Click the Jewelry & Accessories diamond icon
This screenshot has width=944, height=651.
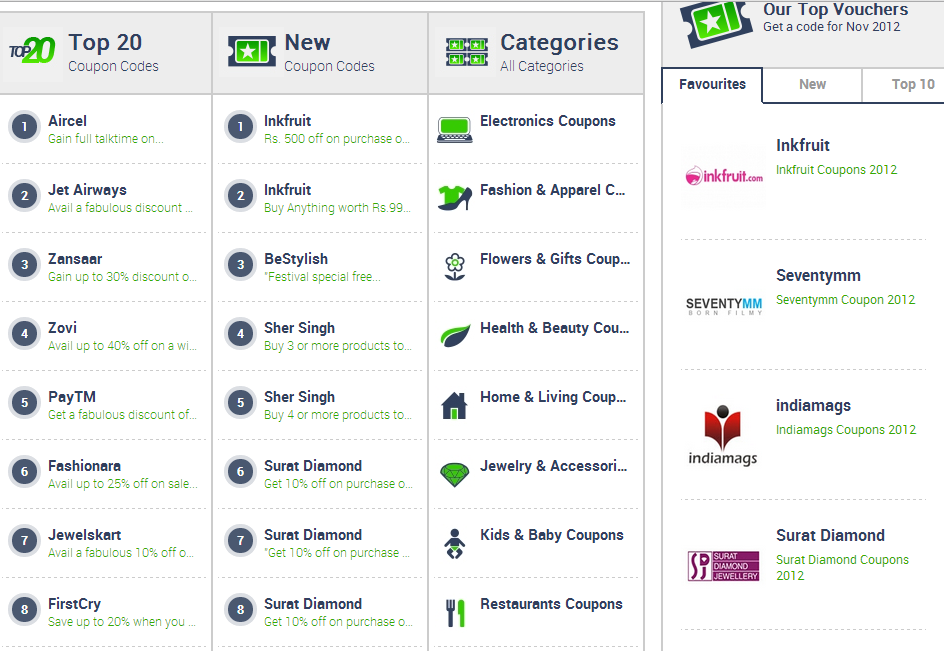pyautogui.click(x=455, y=475)
